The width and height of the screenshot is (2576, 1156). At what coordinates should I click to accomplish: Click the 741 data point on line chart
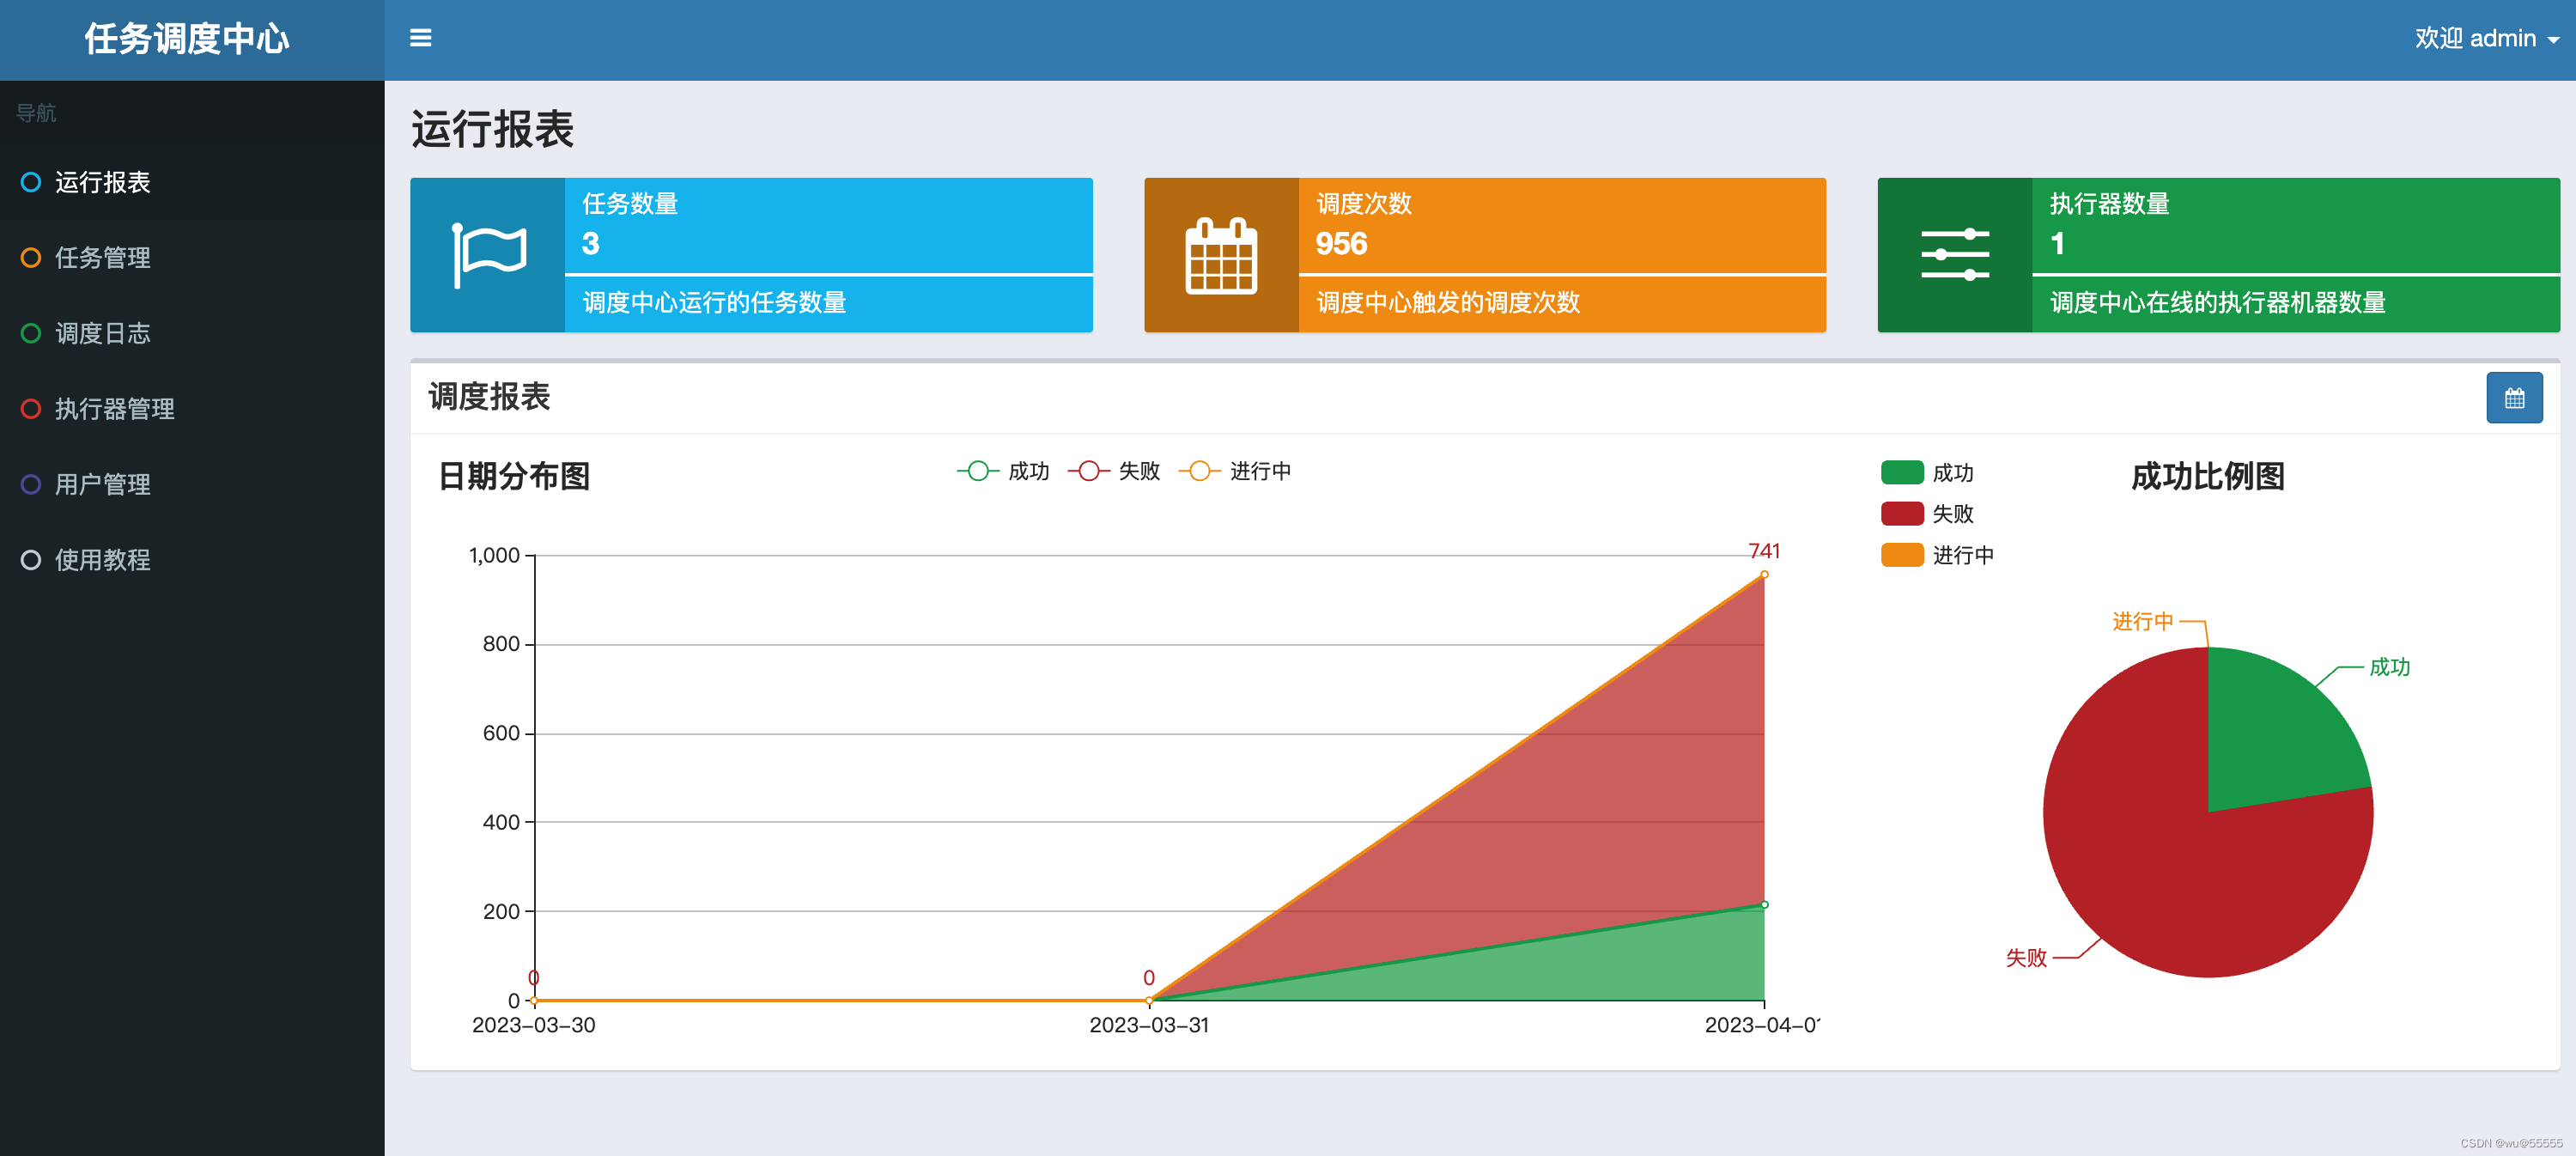pos(1764,574)
